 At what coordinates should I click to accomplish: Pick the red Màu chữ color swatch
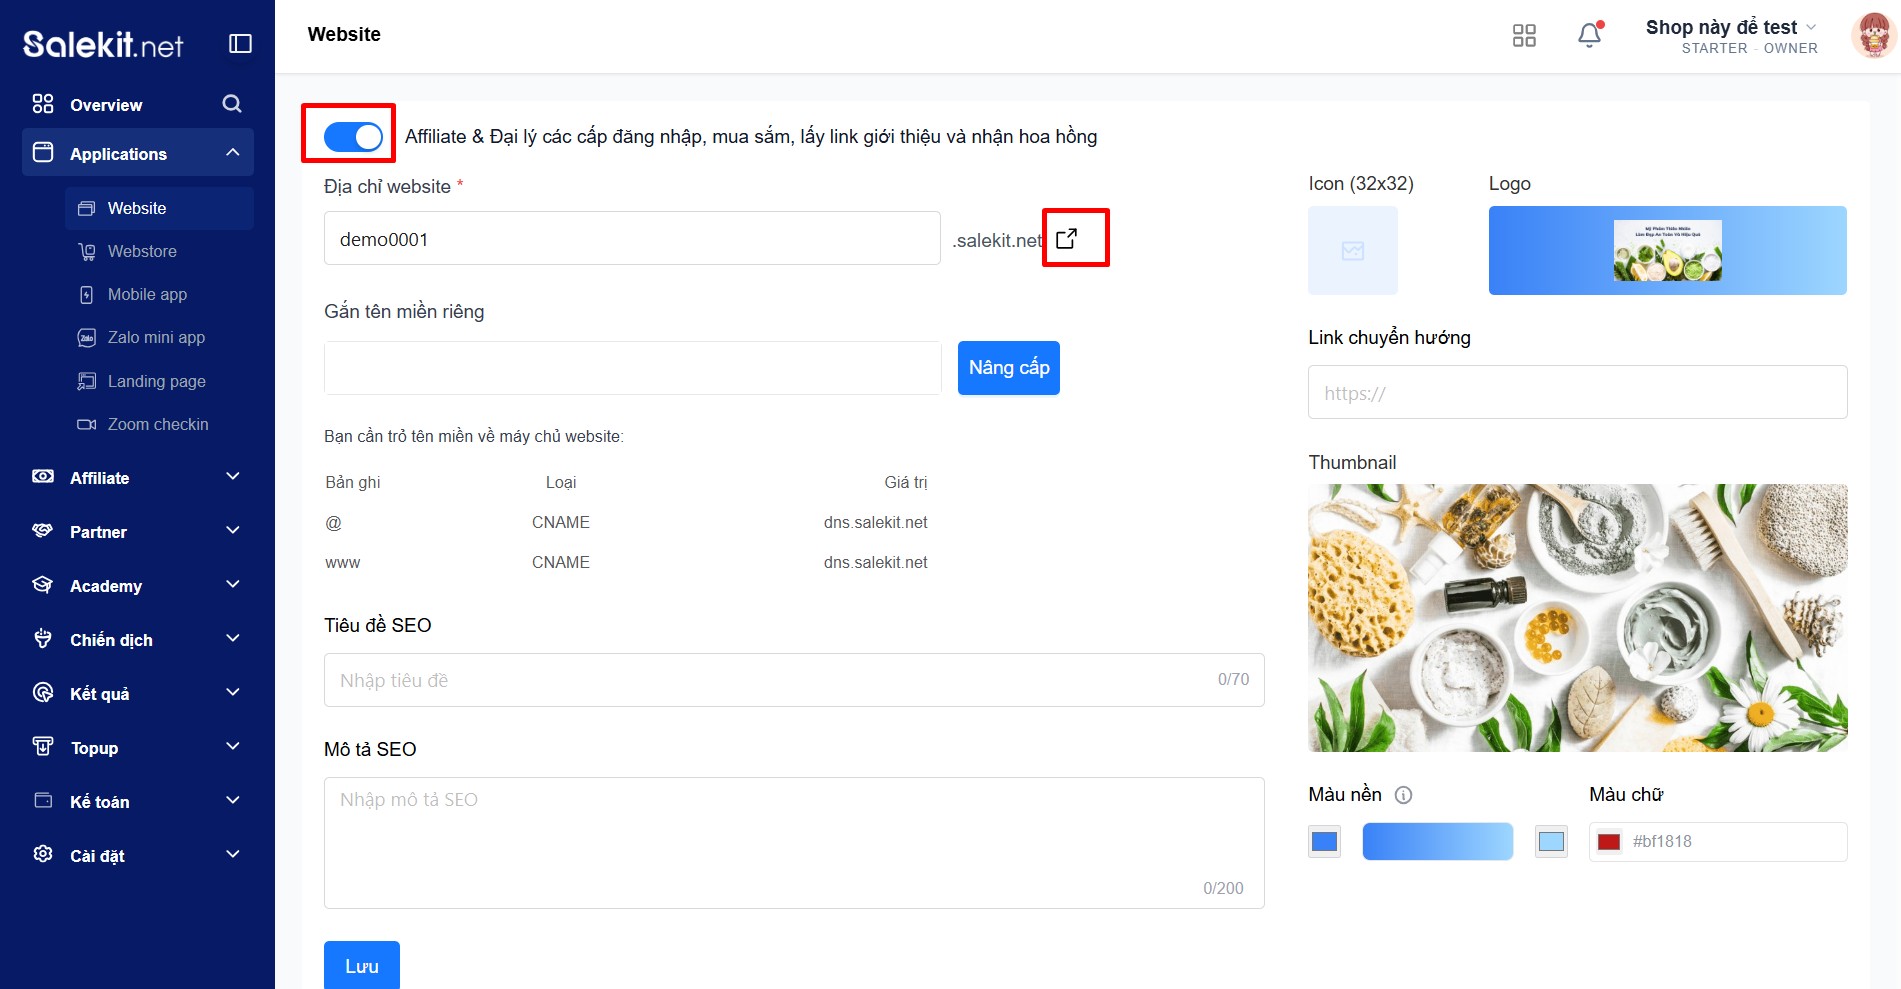coord(1608,842)
